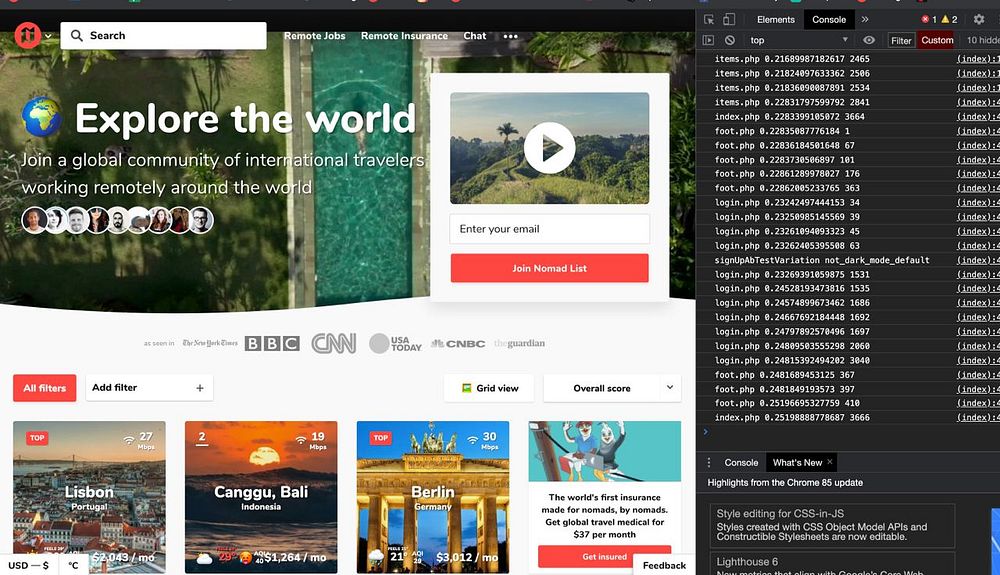
Task: Switch to the What's New tab
Action: click(x=797, y=462)
